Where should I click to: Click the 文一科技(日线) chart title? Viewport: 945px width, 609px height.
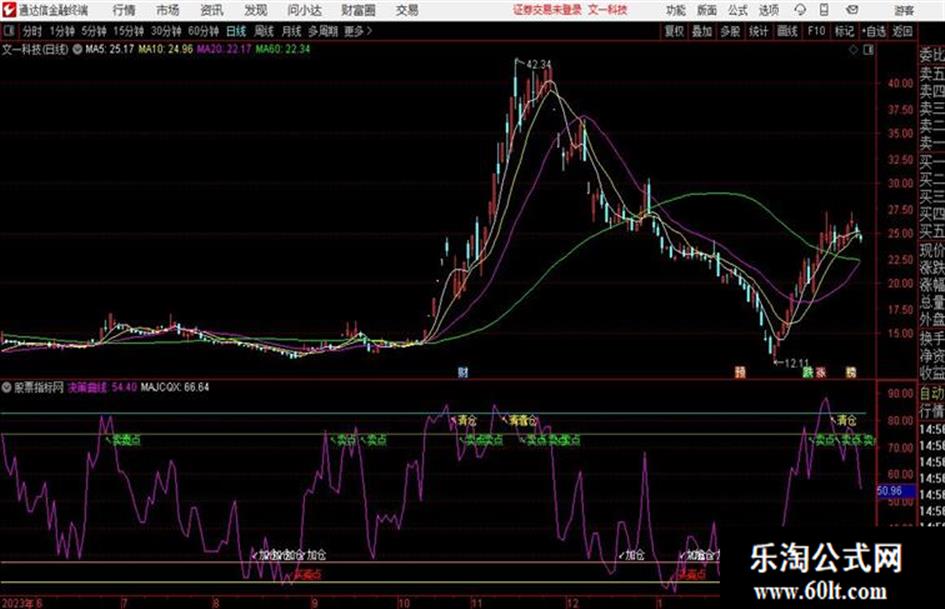click(x=35, y=49)
